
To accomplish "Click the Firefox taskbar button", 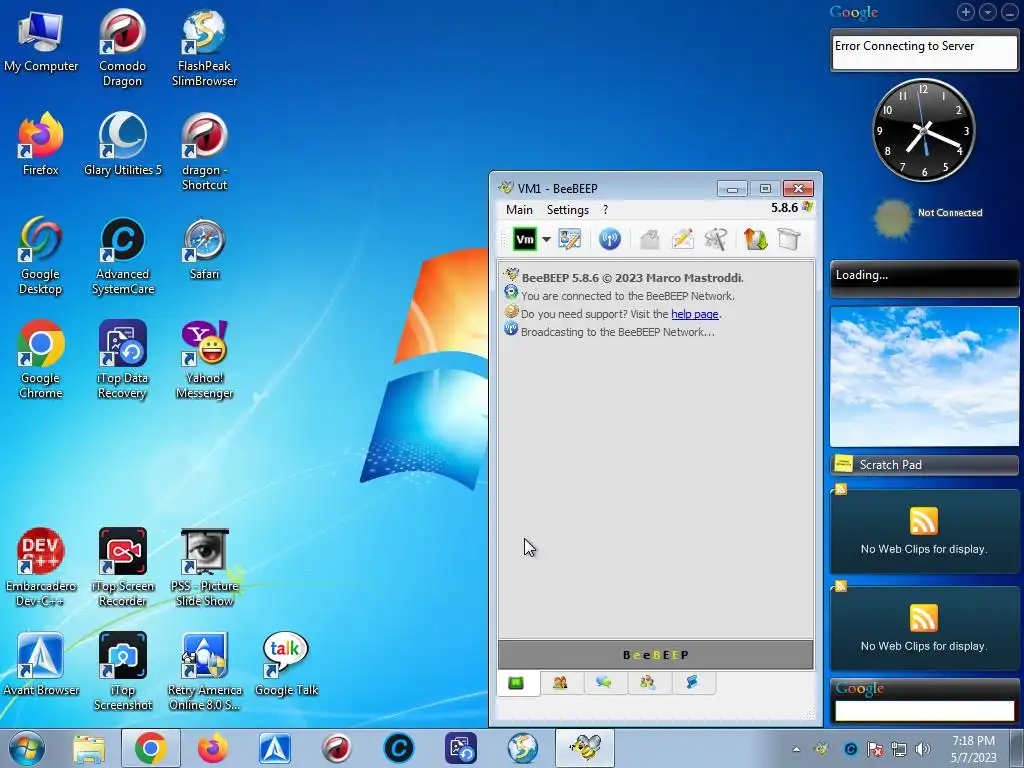I will pos(213,748).
